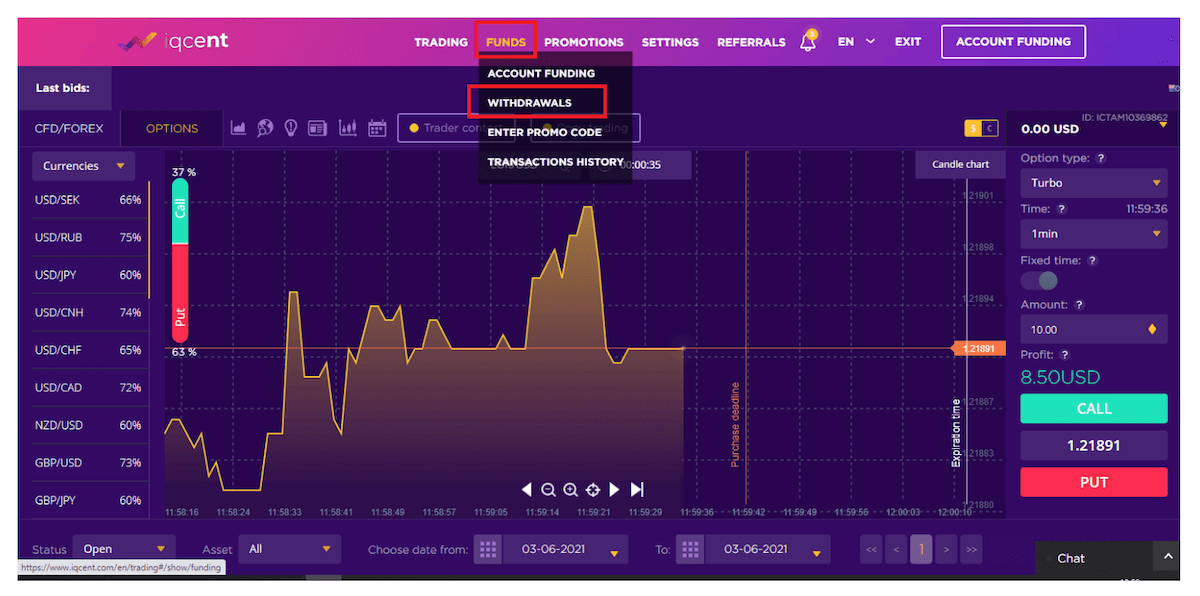Move chart forward with right arrow icon
Screen dimensions: 1200x596
pos(614,489)
